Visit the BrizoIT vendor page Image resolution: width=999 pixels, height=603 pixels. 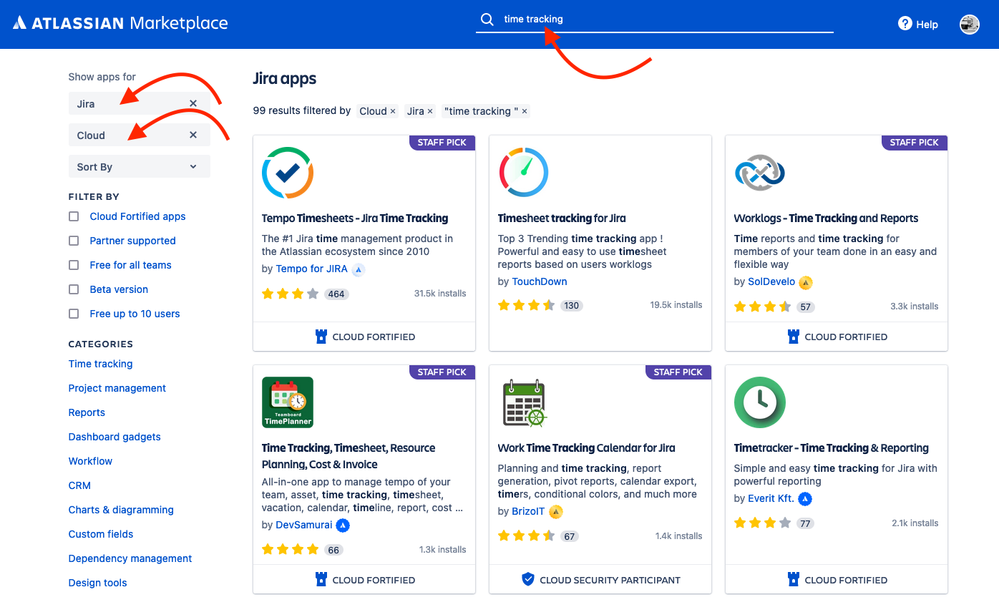528,511
